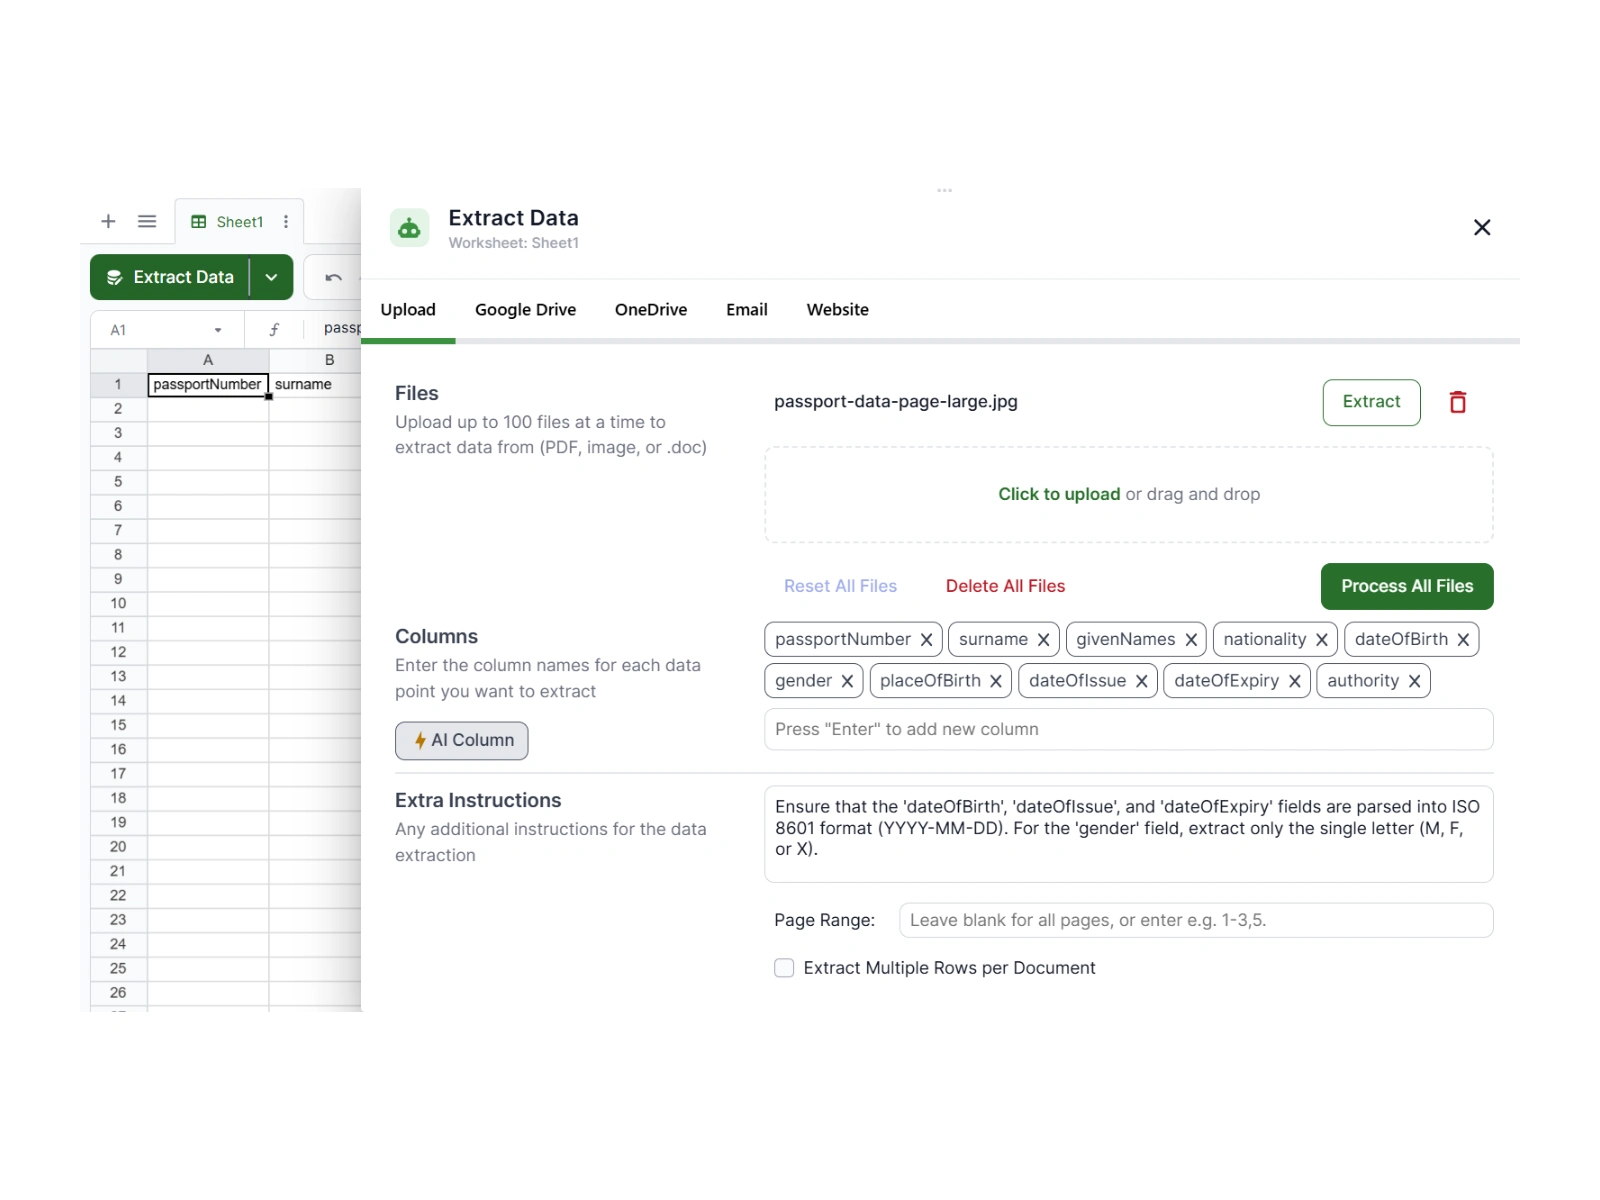Click the formula bar text
Screen dimensions: 1600x1200
[x=341, y=328]
